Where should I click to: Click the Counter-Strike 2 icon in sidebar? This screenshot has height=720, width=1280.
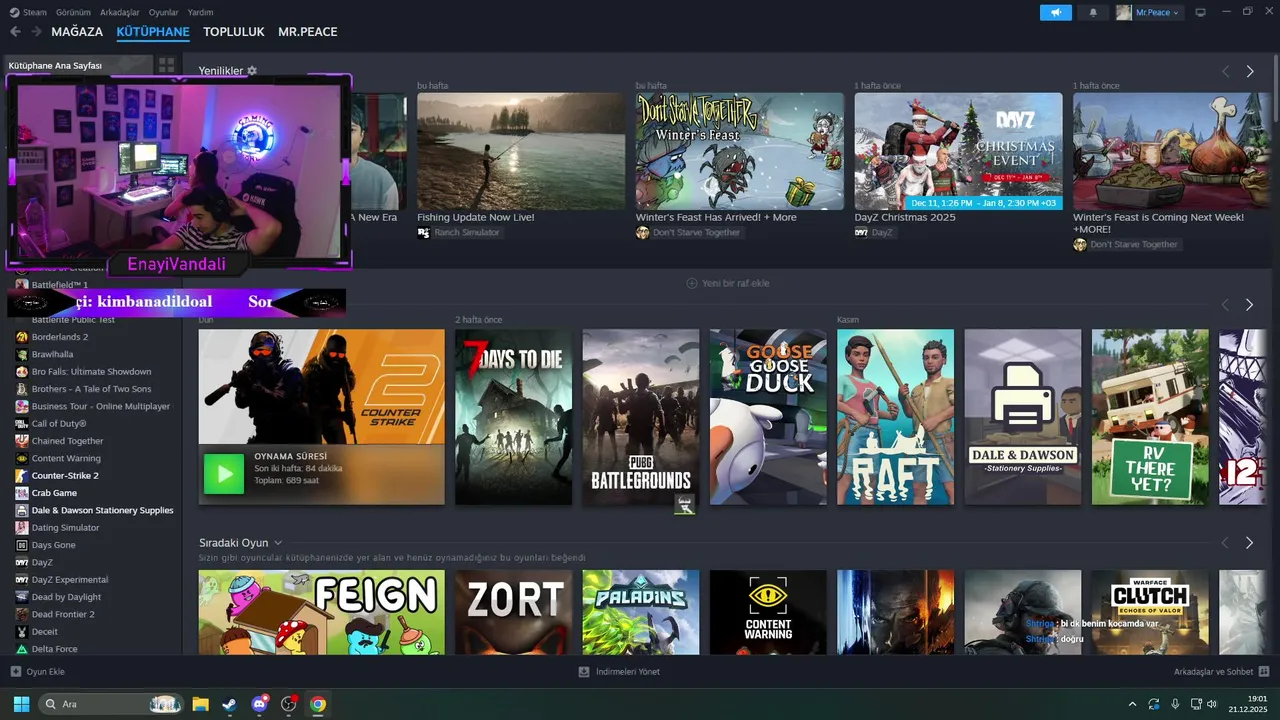[22, 476]
